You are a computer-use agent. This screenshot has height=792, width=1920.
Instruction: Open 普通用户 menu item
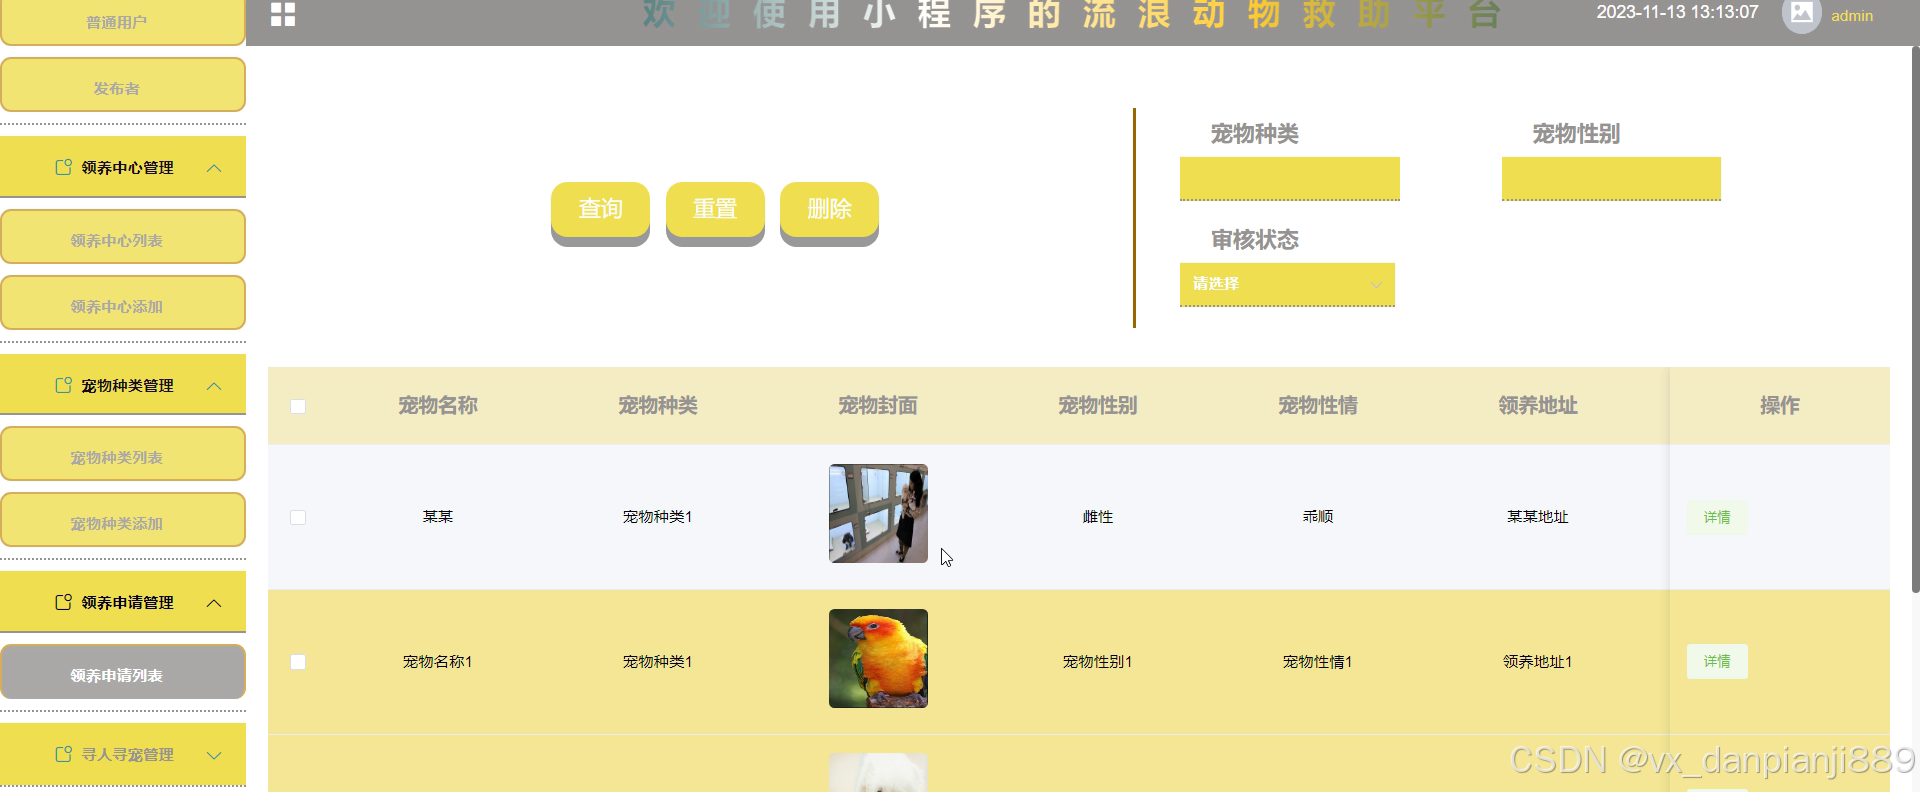[123, 21]
